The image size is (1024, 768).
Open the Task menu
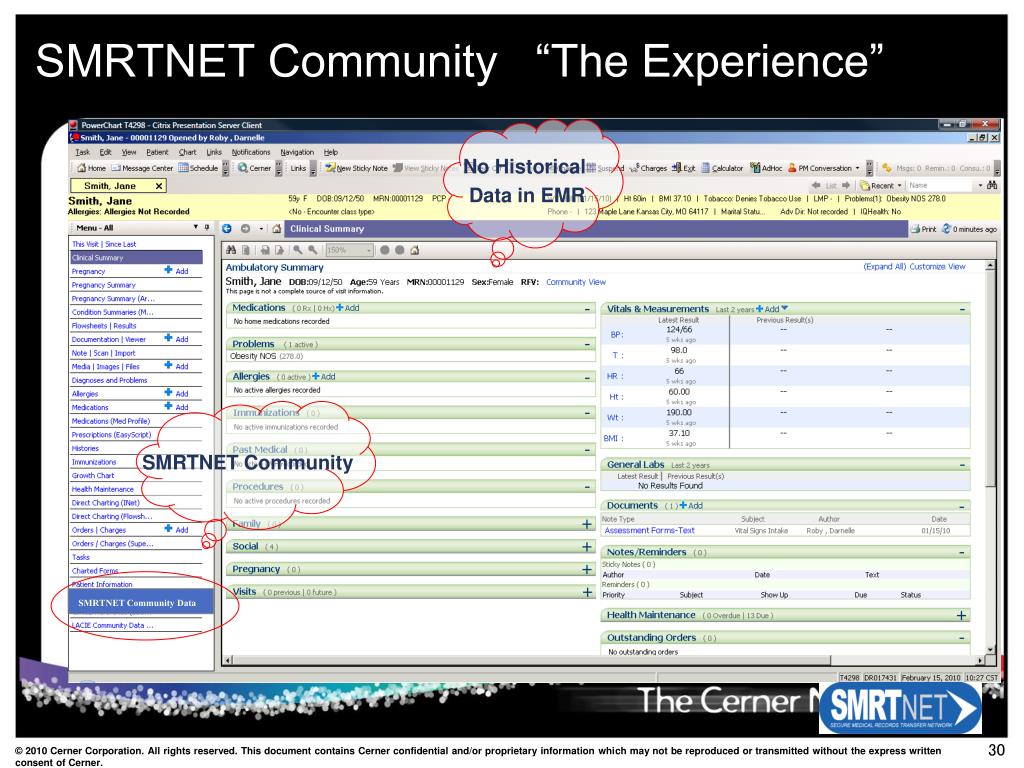(82, 152)
